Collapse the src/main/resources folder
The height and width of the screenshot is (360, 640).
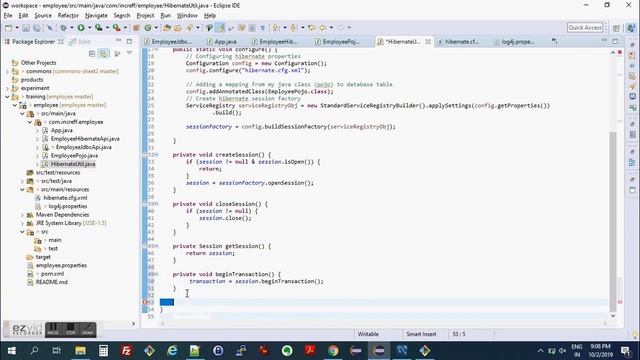point(22,189)
